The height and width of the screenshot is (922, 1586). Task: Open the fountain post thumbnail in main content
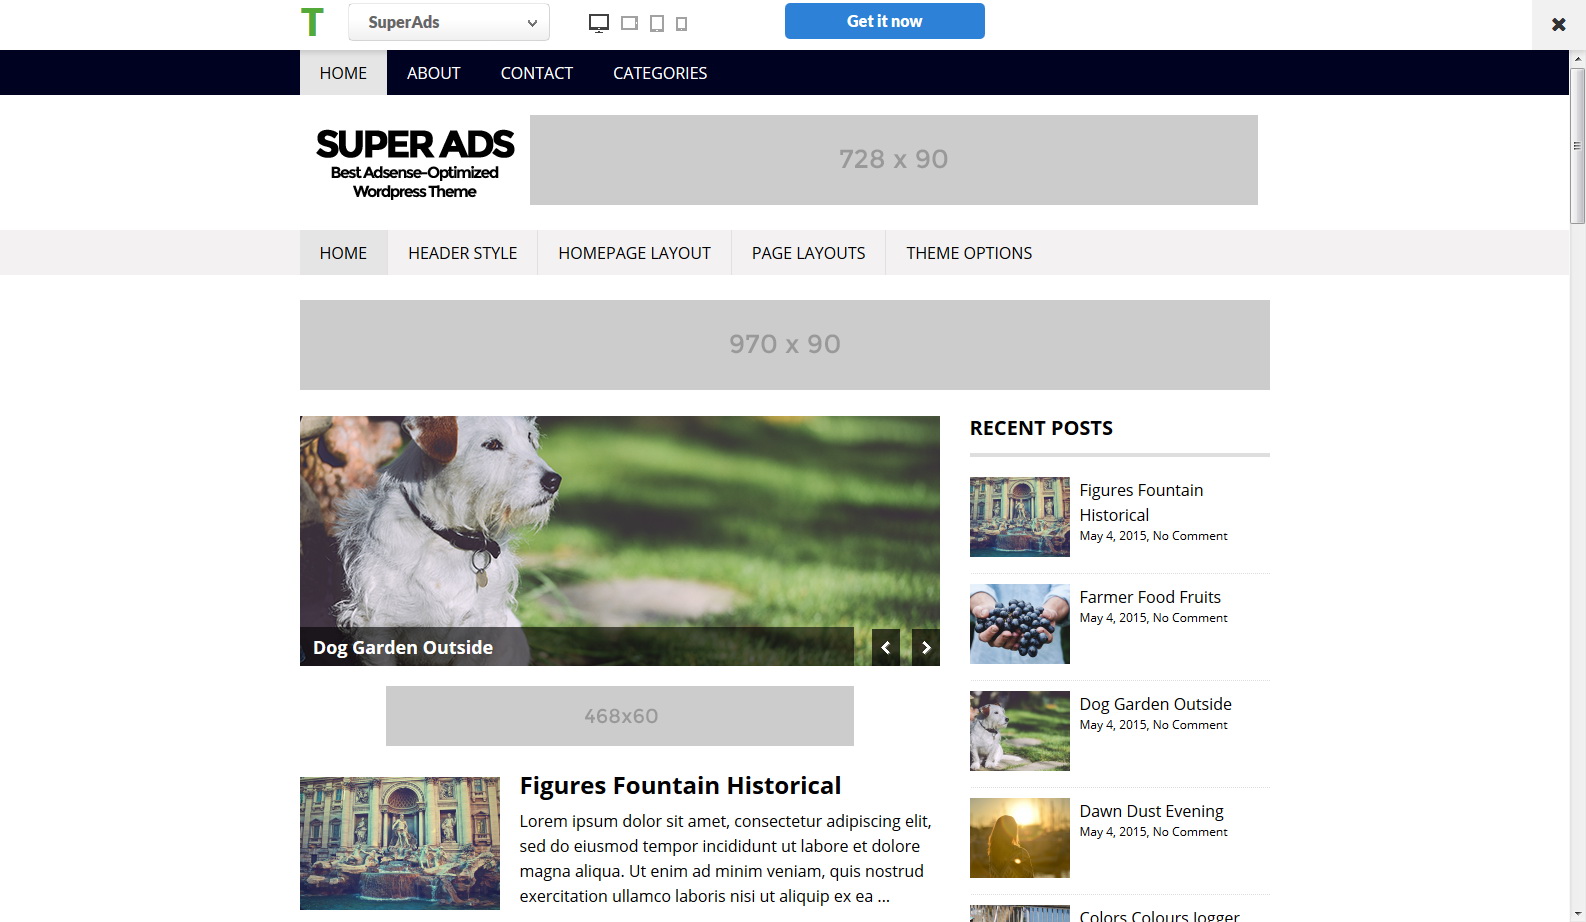(400, 843)
